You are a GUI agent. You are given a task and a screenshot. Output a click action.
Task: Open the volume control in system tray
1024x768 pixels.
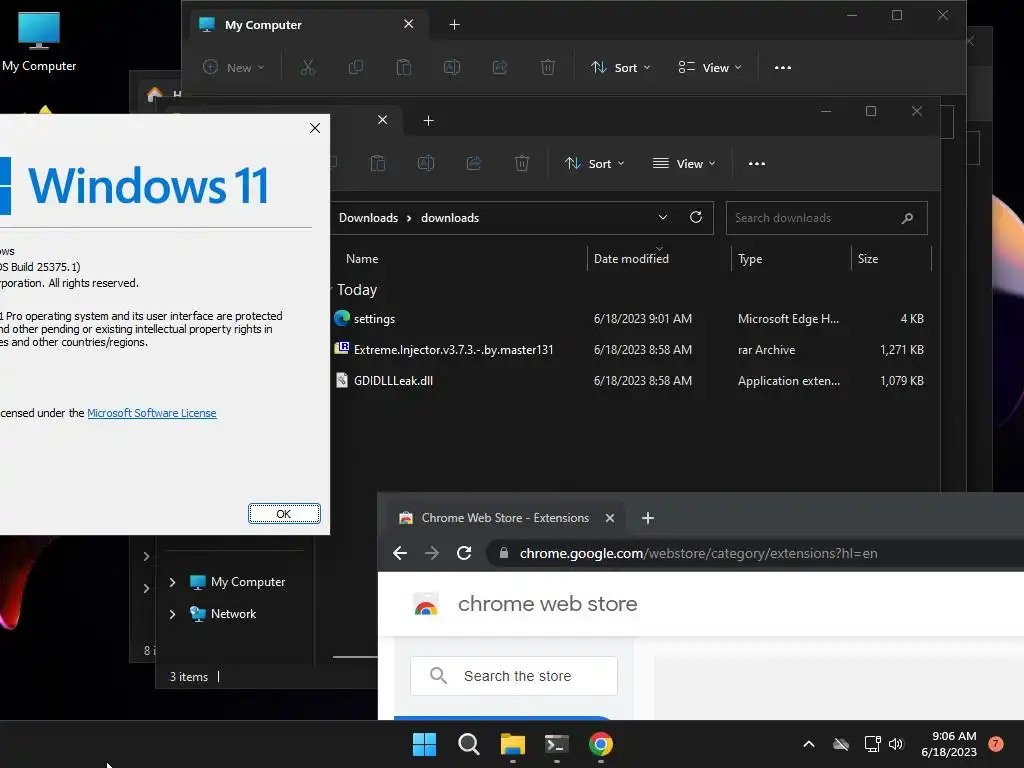896,744
